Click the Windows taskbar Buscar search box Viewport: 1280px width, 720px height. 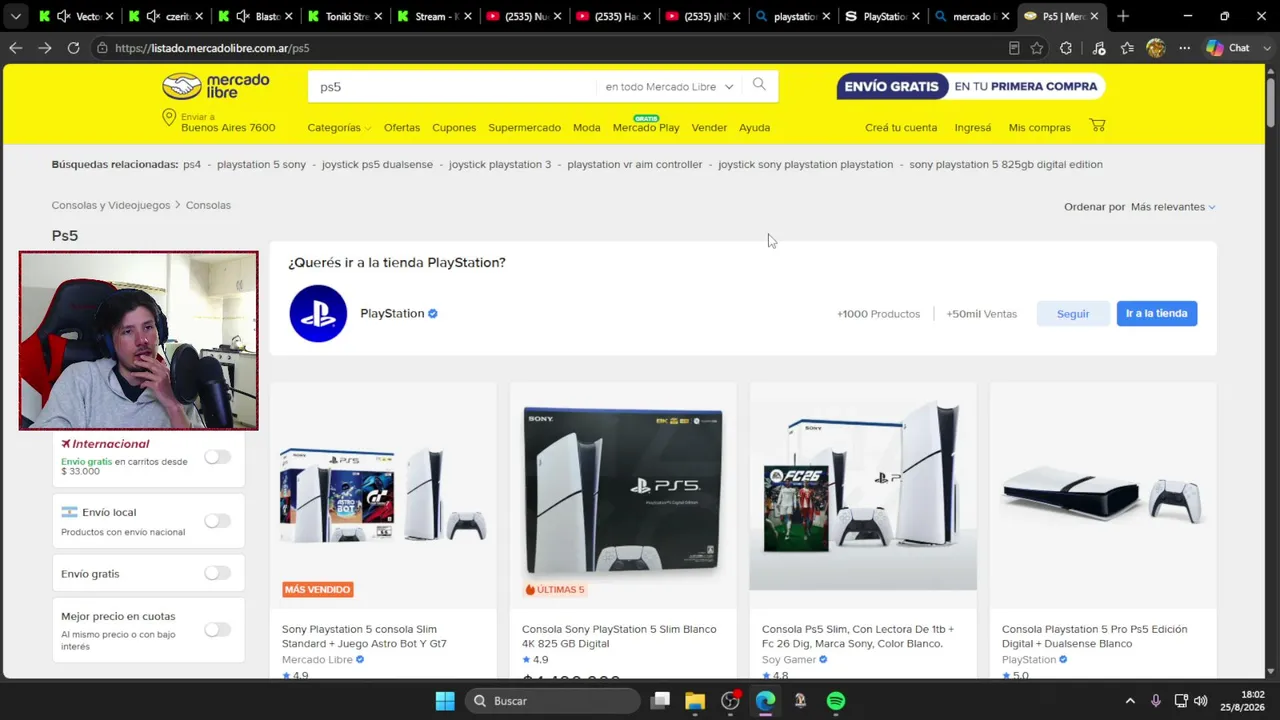pos(553,701)
